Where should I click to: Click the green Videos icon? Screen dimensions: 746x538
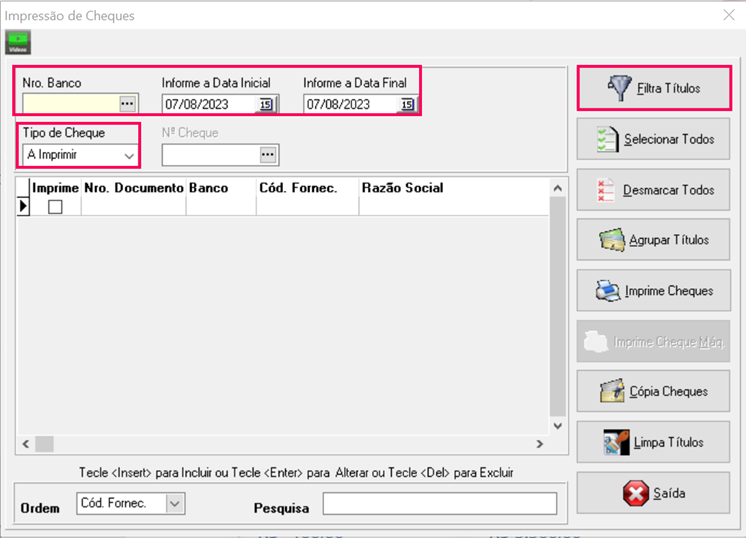coord(19,42)
